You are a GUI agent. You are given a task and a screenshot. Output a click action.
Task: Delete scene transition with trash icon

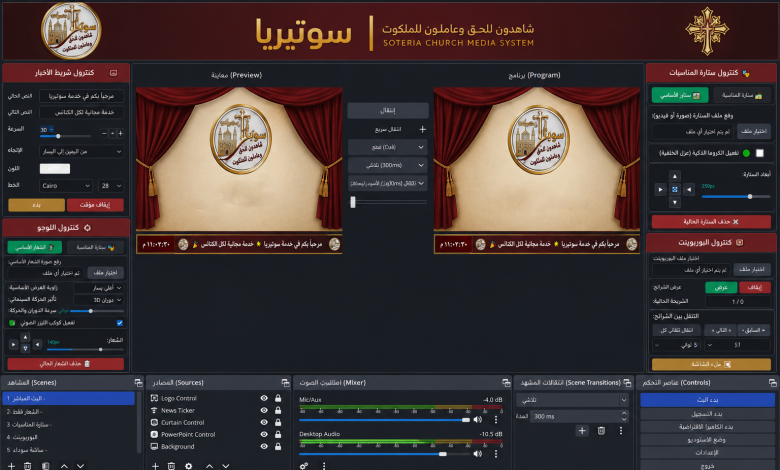(601, 431)
